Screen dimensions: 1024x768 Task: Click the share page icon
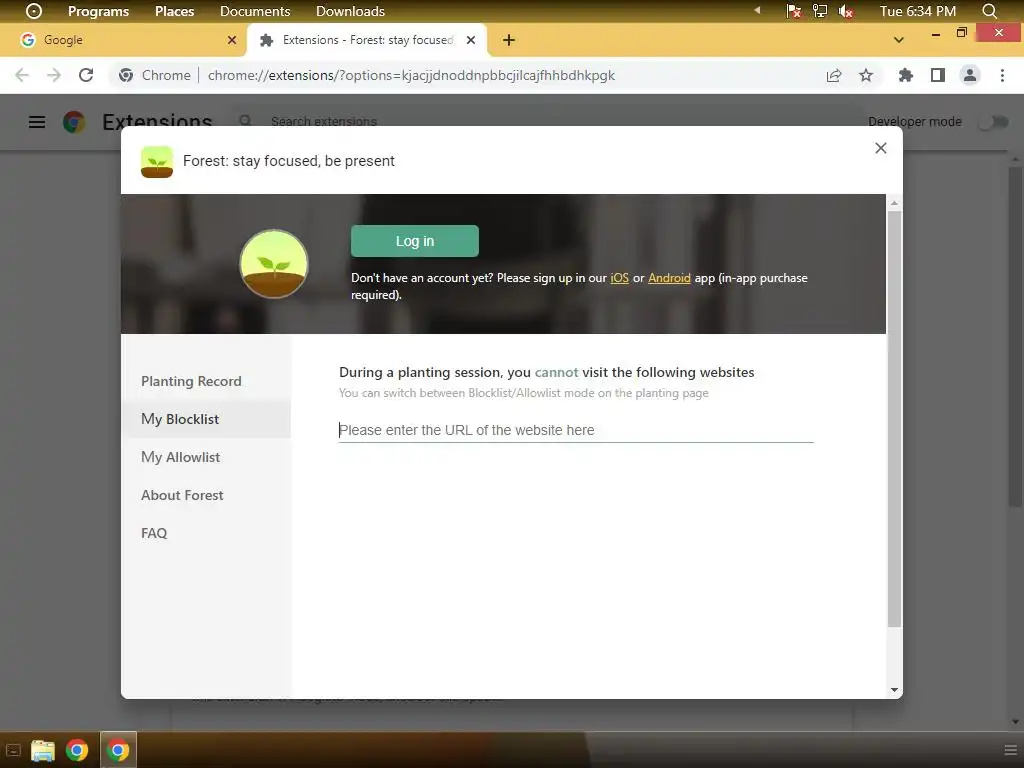tap(834, 75)
